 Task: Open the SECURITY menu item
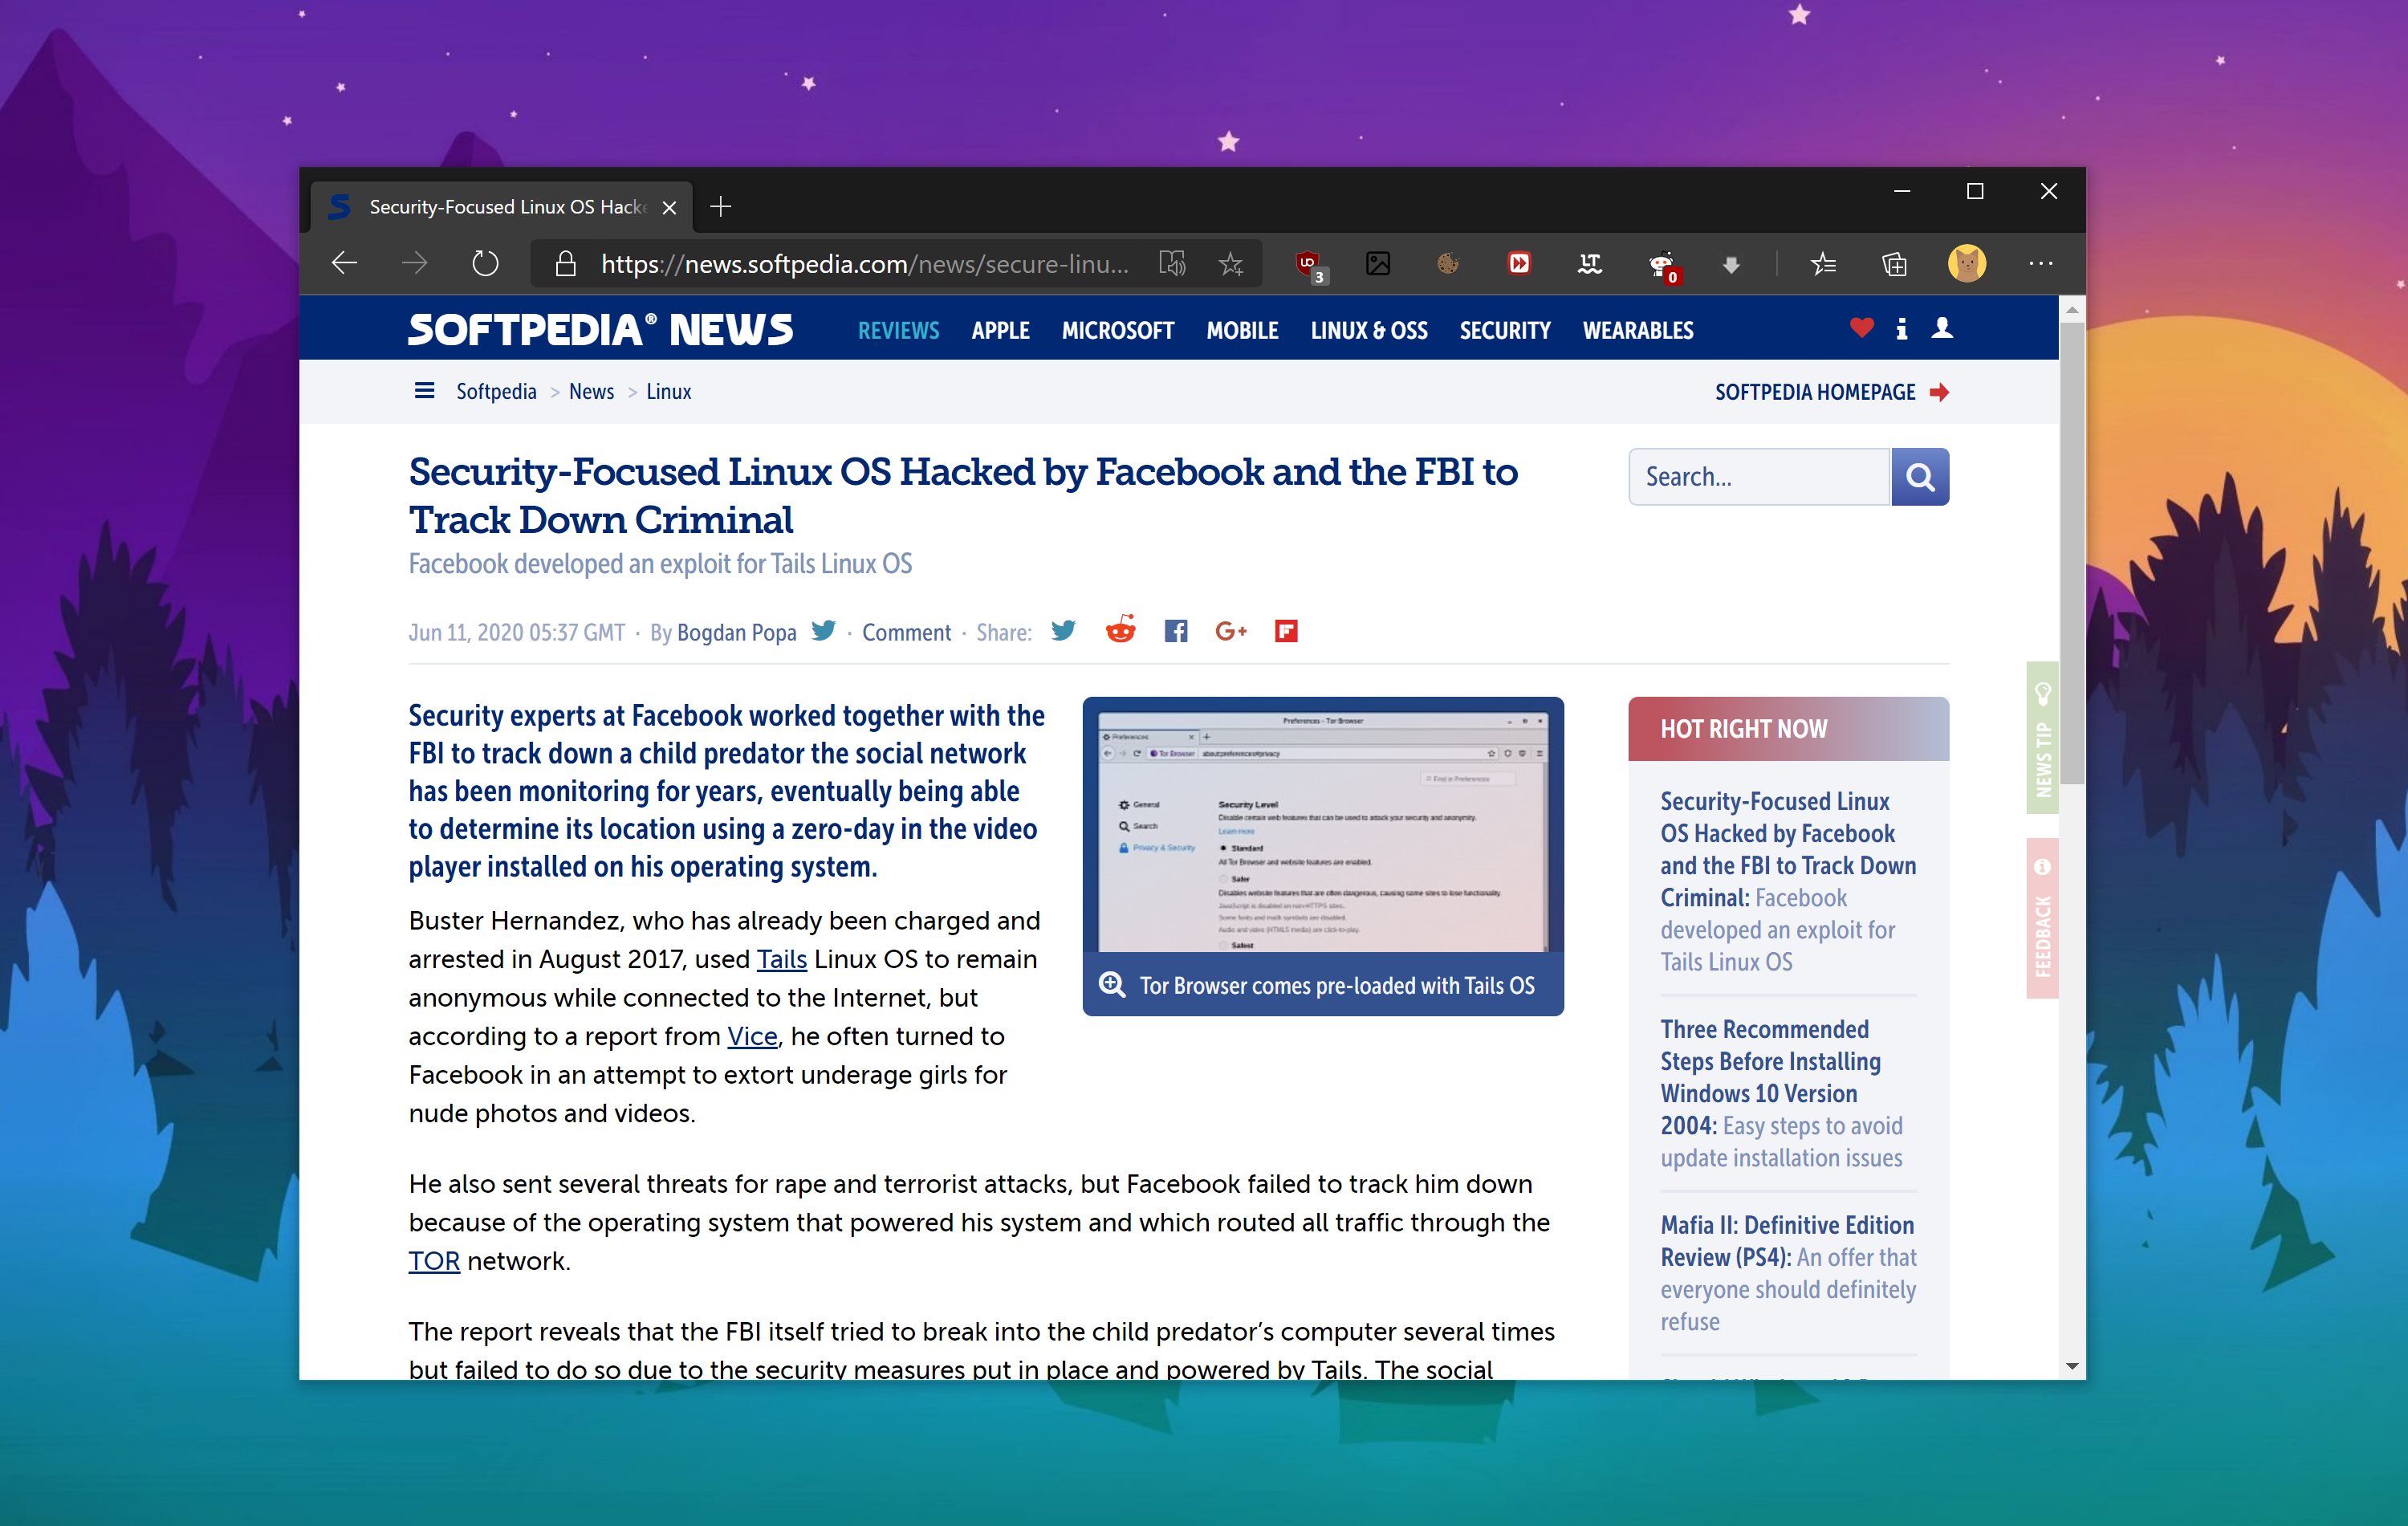[1505, 331]
